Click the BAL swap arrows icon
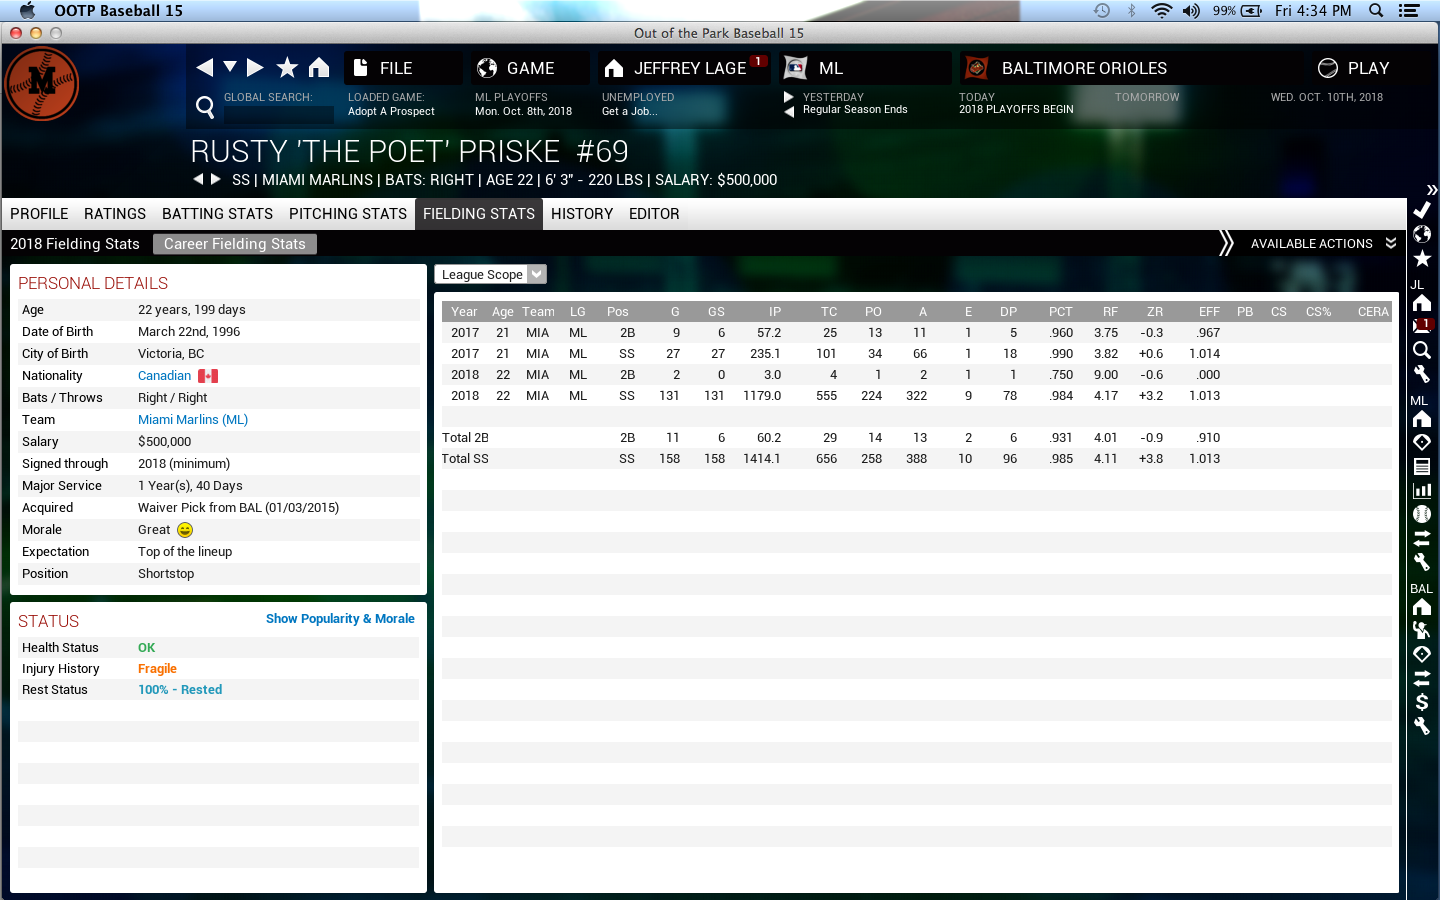 point(1422,678)
